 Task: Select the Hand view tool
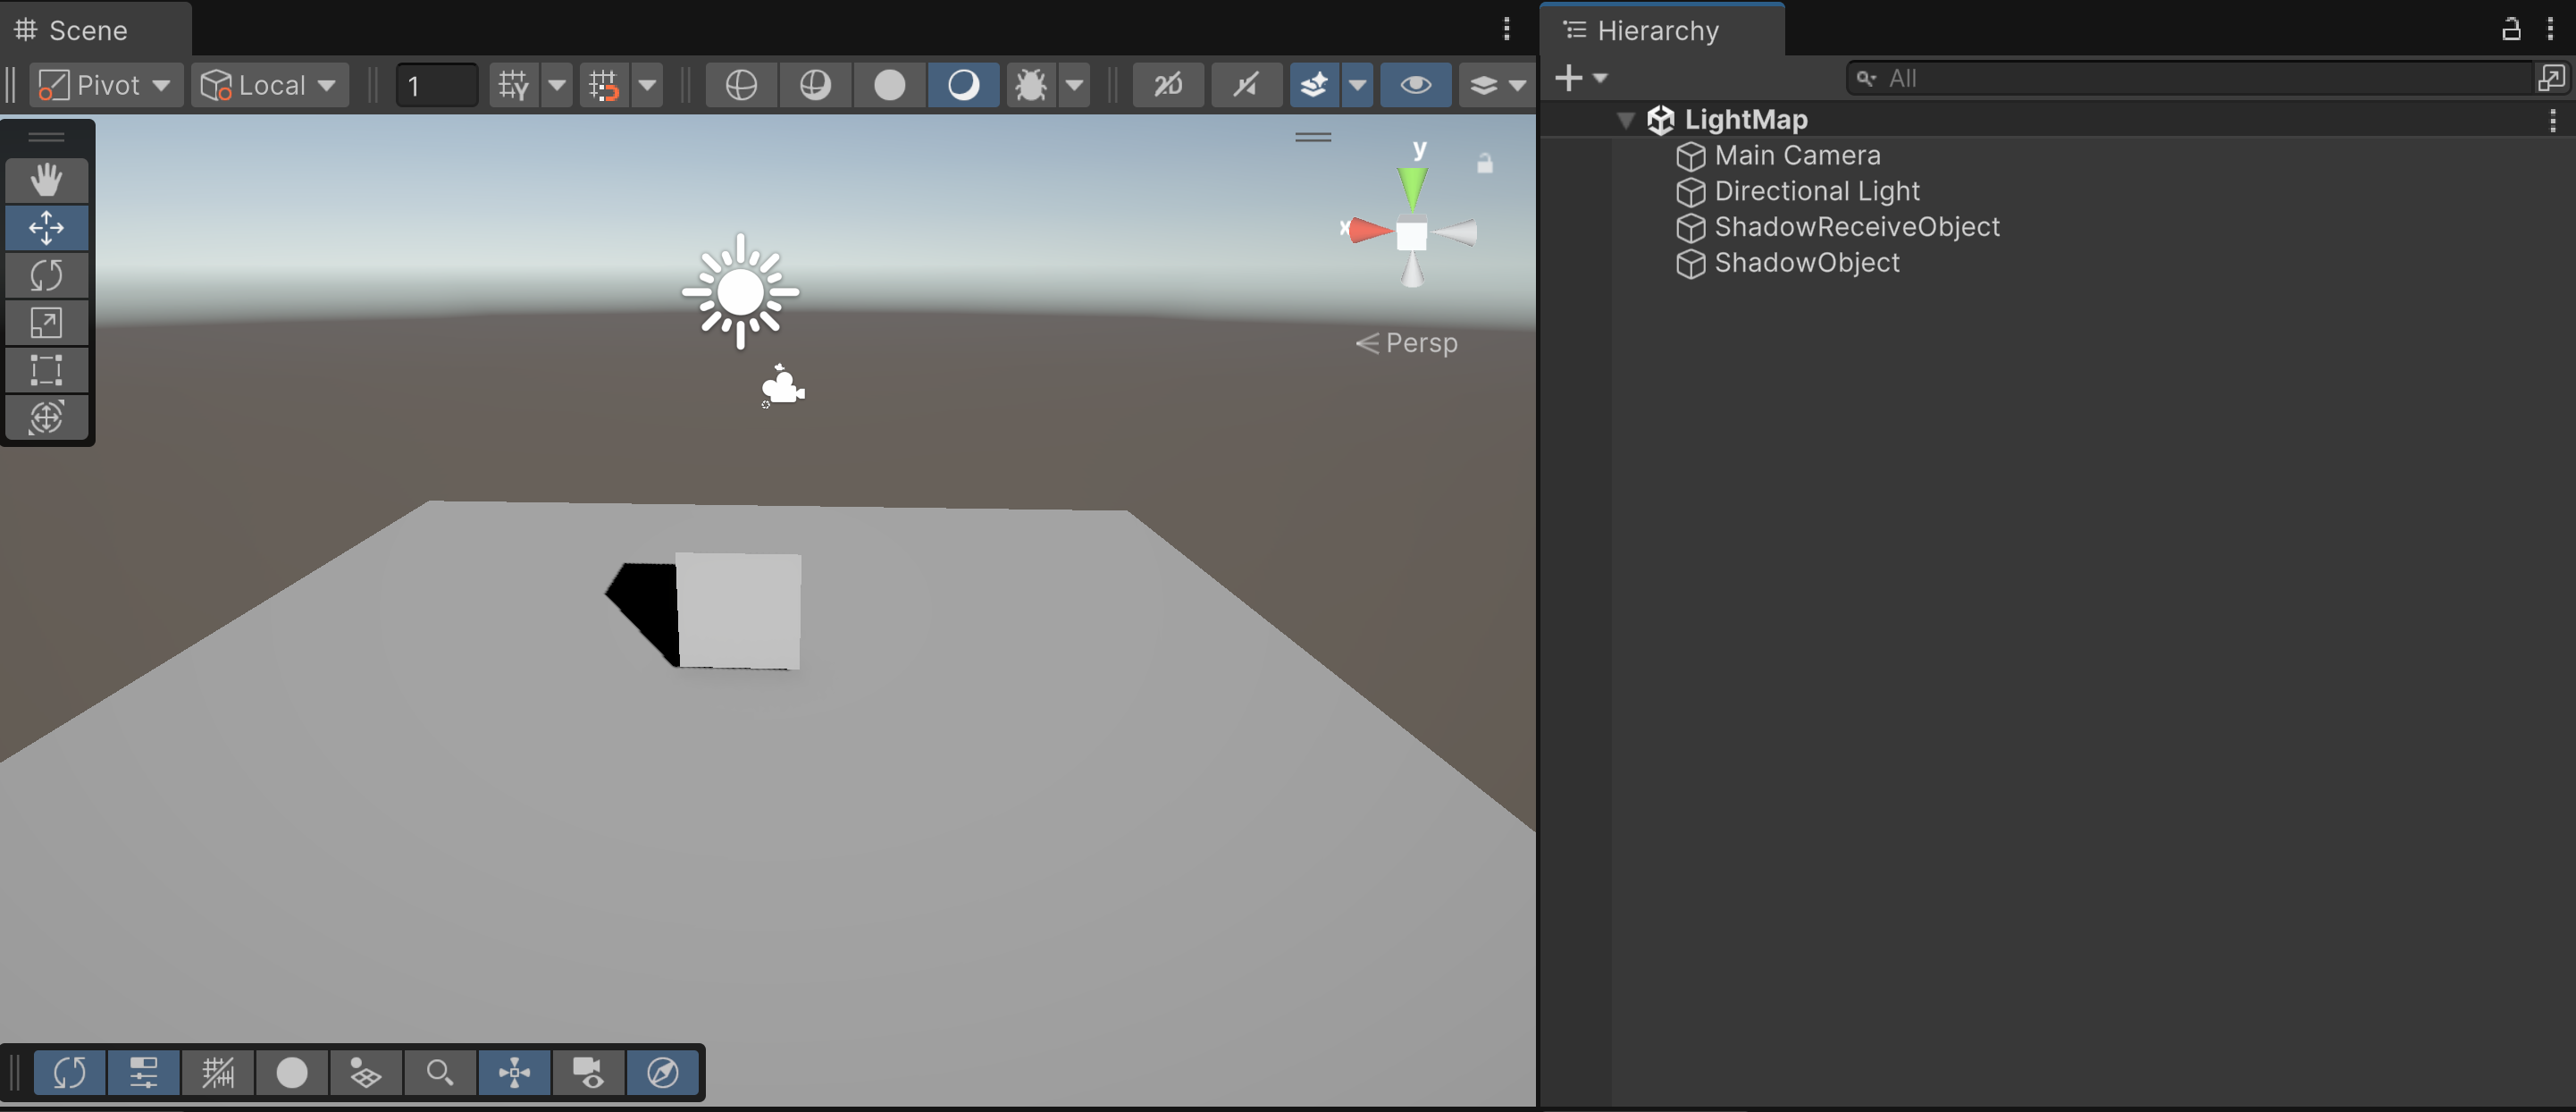(46, 180)
